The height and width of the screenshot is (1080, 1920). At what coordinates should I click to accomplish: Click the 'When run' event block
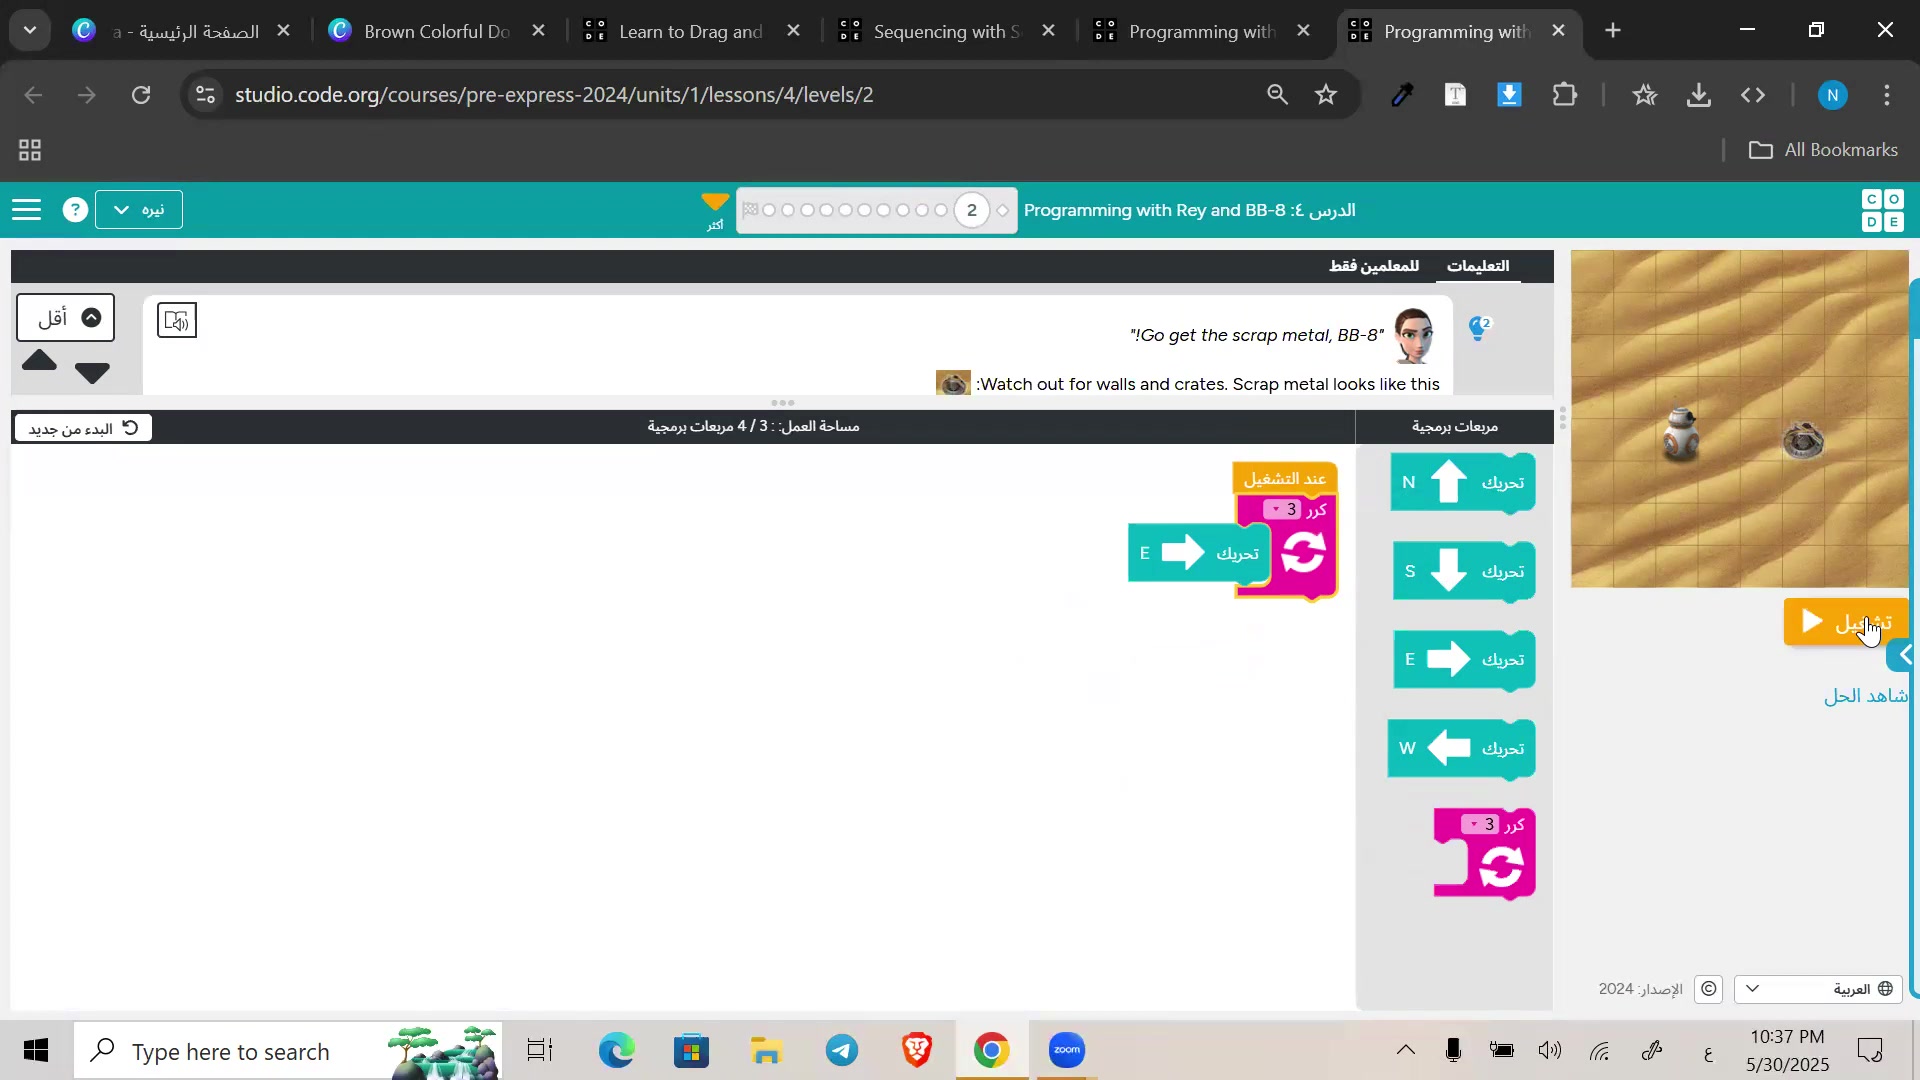coord(1285,479)
